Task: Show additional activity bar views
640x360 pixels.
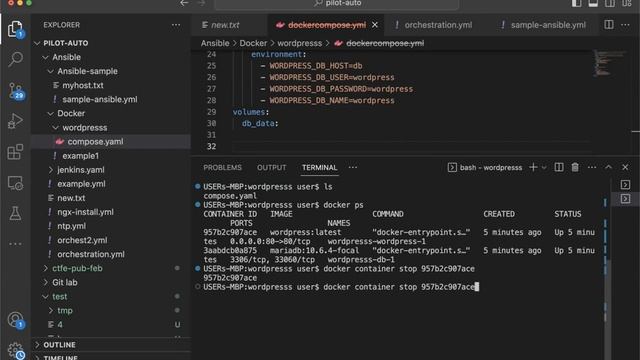Action: (x=15, y=244)
